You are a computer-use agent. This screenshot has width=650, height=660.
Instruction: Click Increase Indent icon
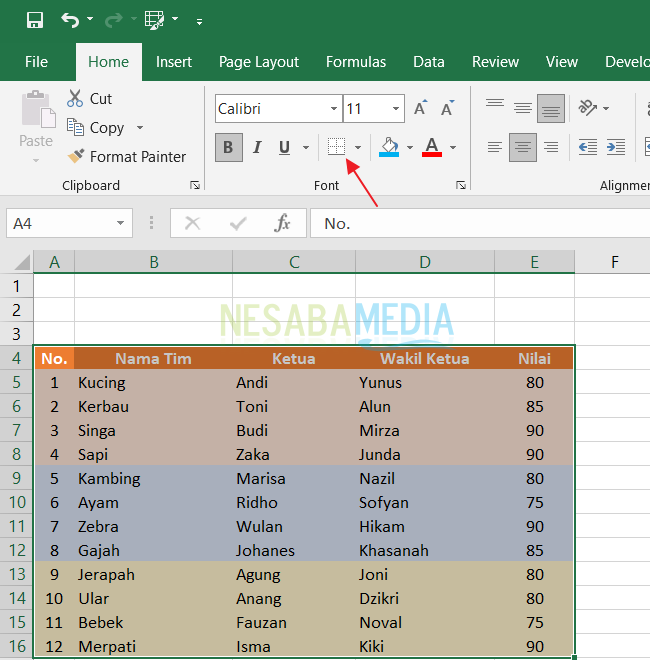click(x=616, y=147)
